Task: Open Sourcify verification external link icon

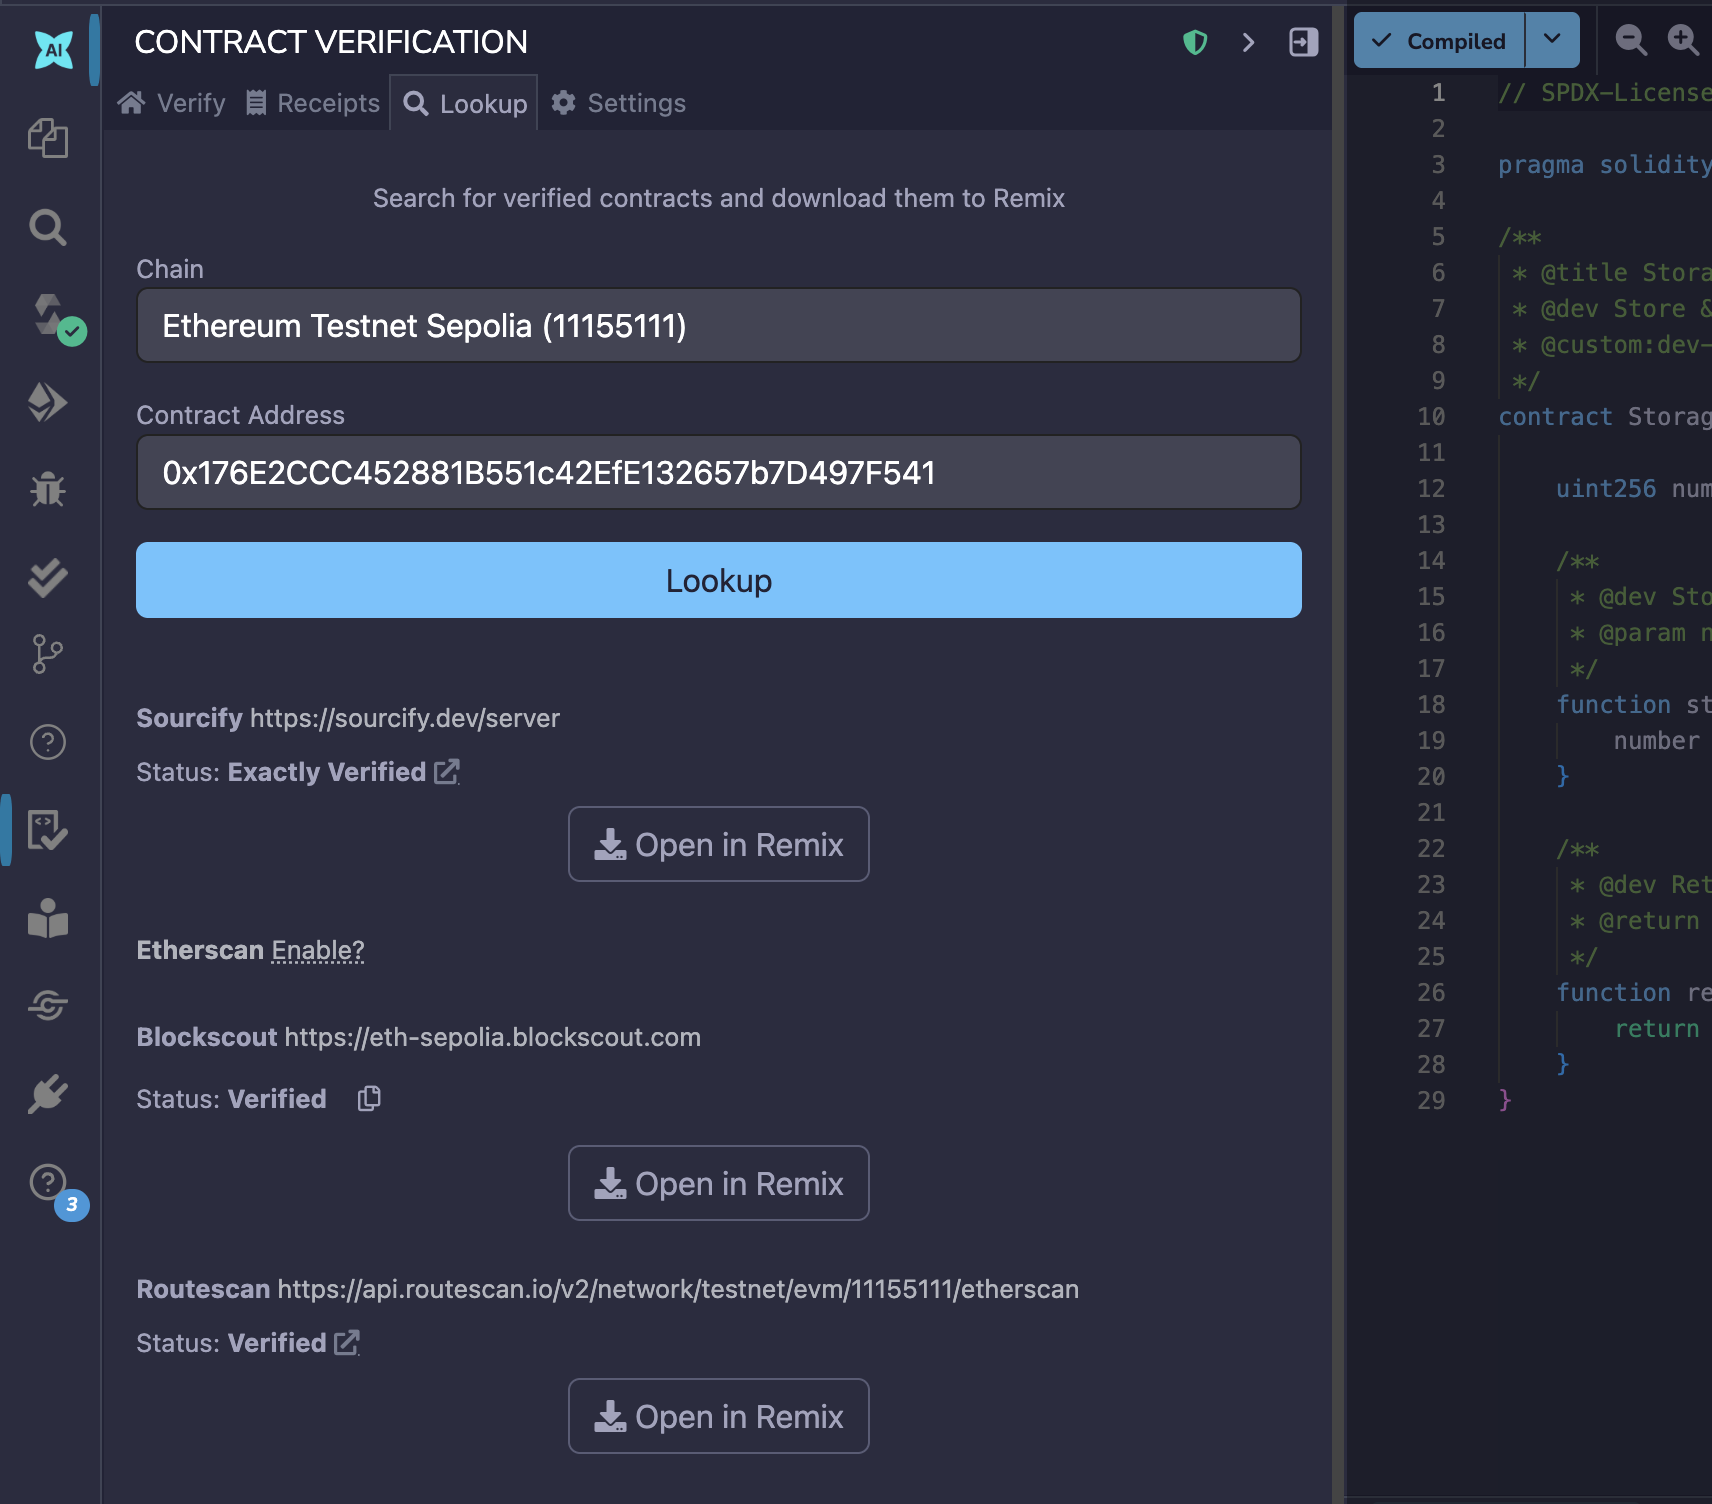Action: (x=446, y=772)
